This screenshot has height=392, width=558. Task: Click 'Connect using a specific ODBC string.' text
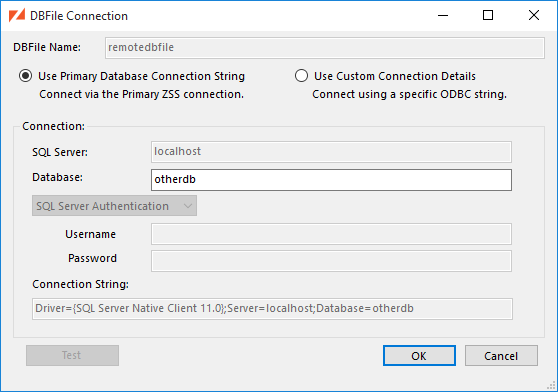(409, 94)
